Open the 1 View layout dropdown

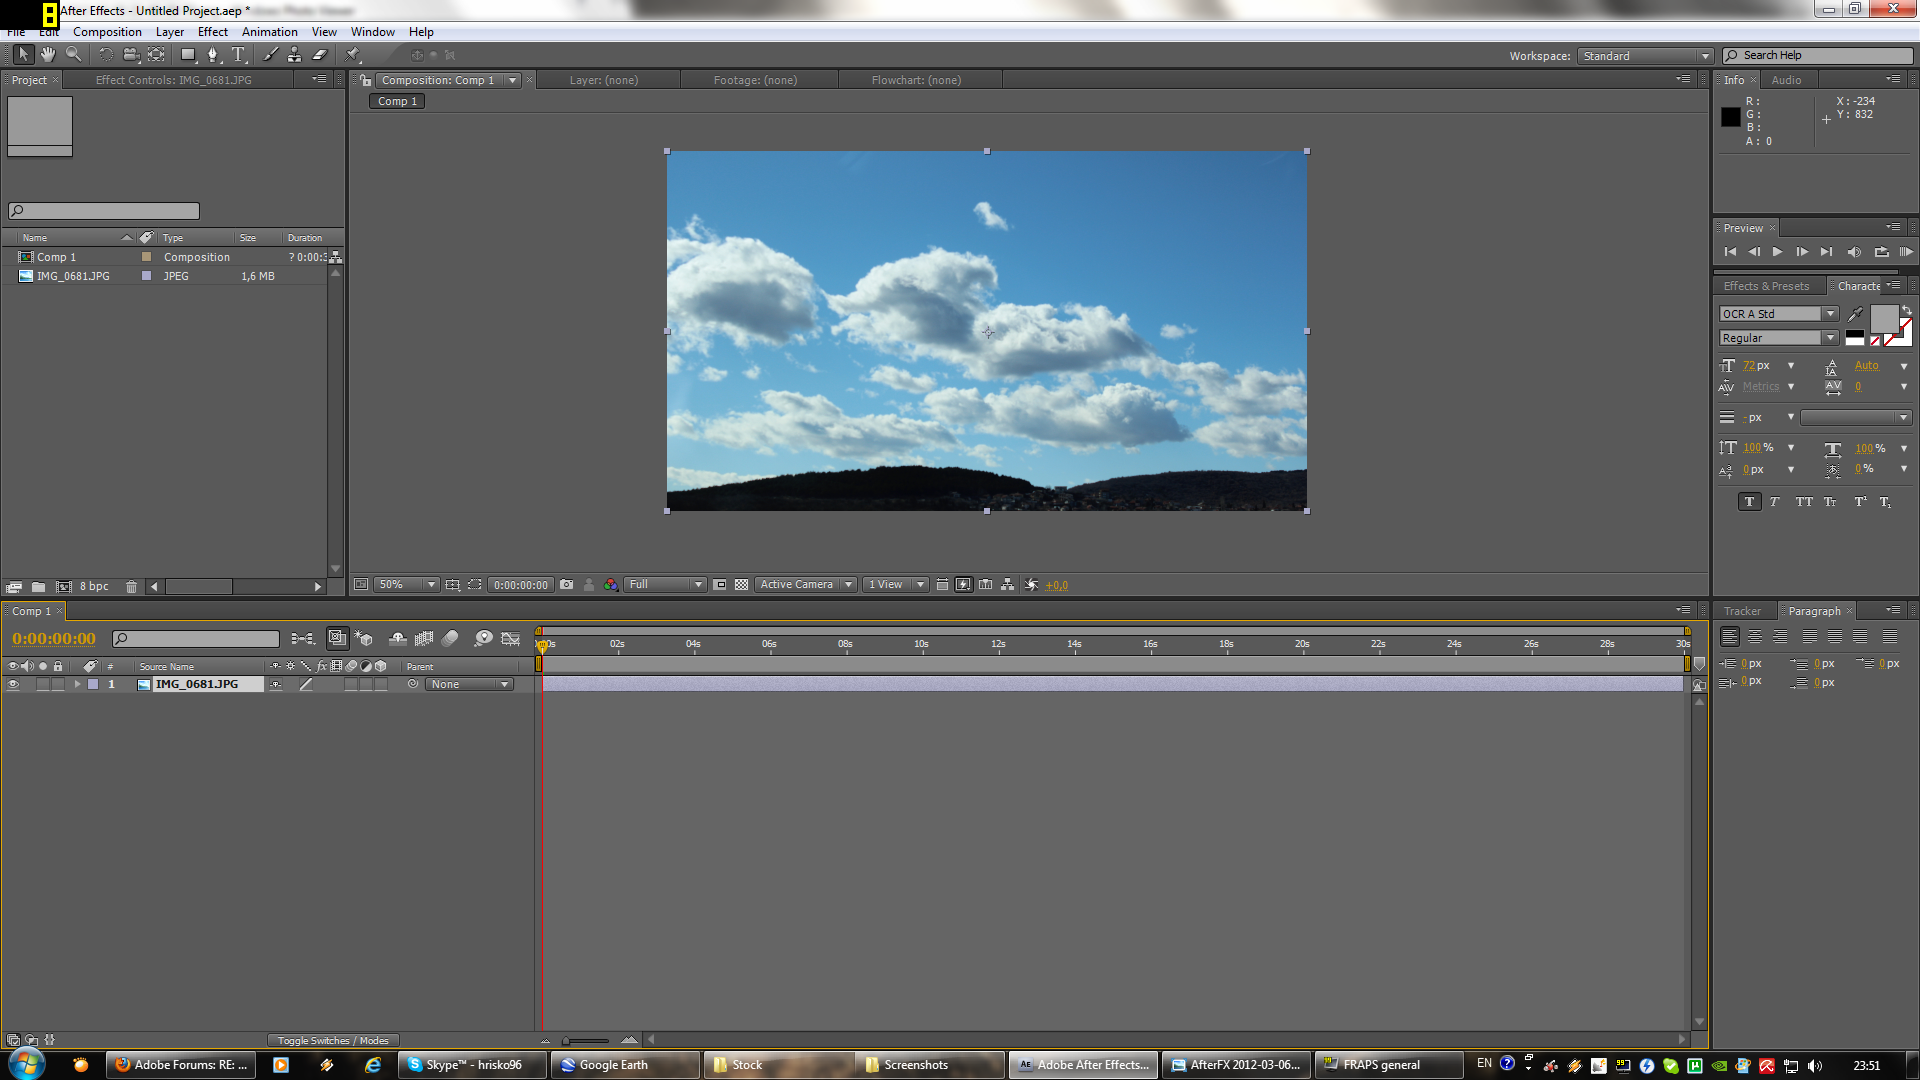[x=896, y=585]
